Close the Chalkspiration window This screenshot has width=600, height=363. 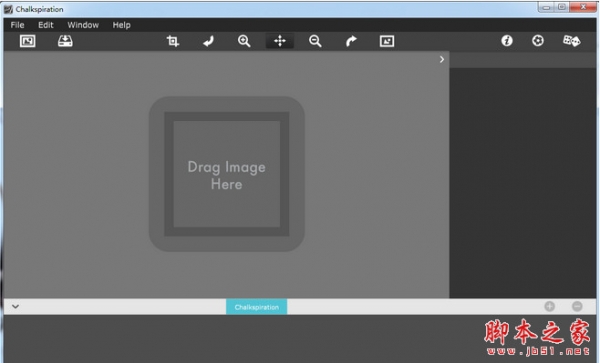pyautogui.click(x=583, y=7)
